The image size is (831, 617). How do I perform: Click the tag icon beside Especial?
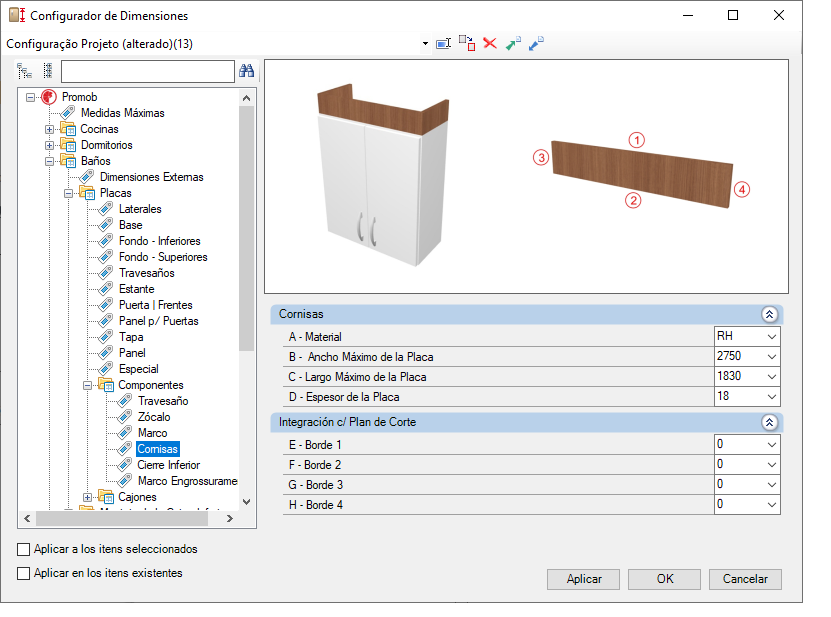pos(106,368)
